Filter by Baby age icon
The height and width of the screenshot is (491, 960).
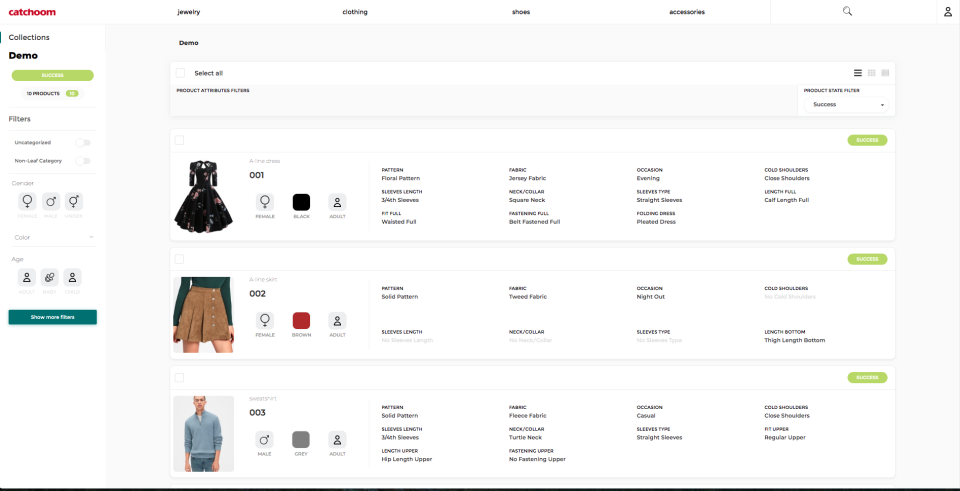coord(50,277)
